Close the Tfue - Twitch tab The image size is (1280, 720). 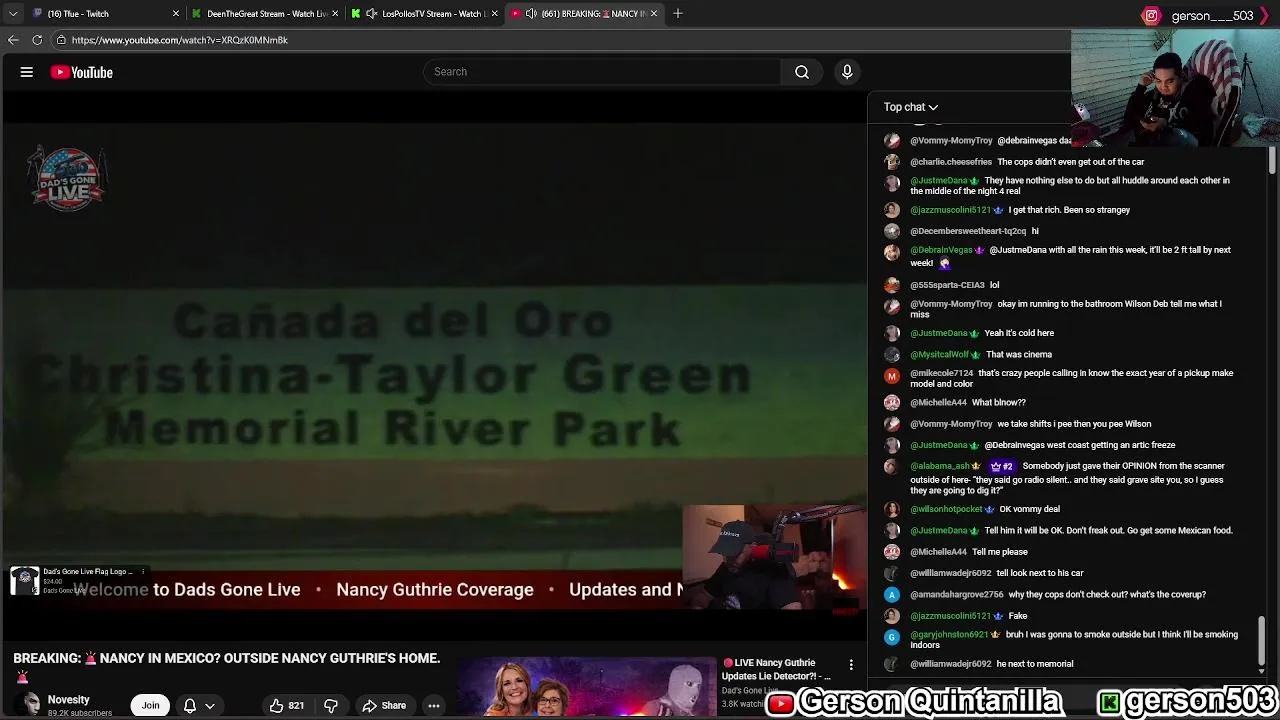176,13
